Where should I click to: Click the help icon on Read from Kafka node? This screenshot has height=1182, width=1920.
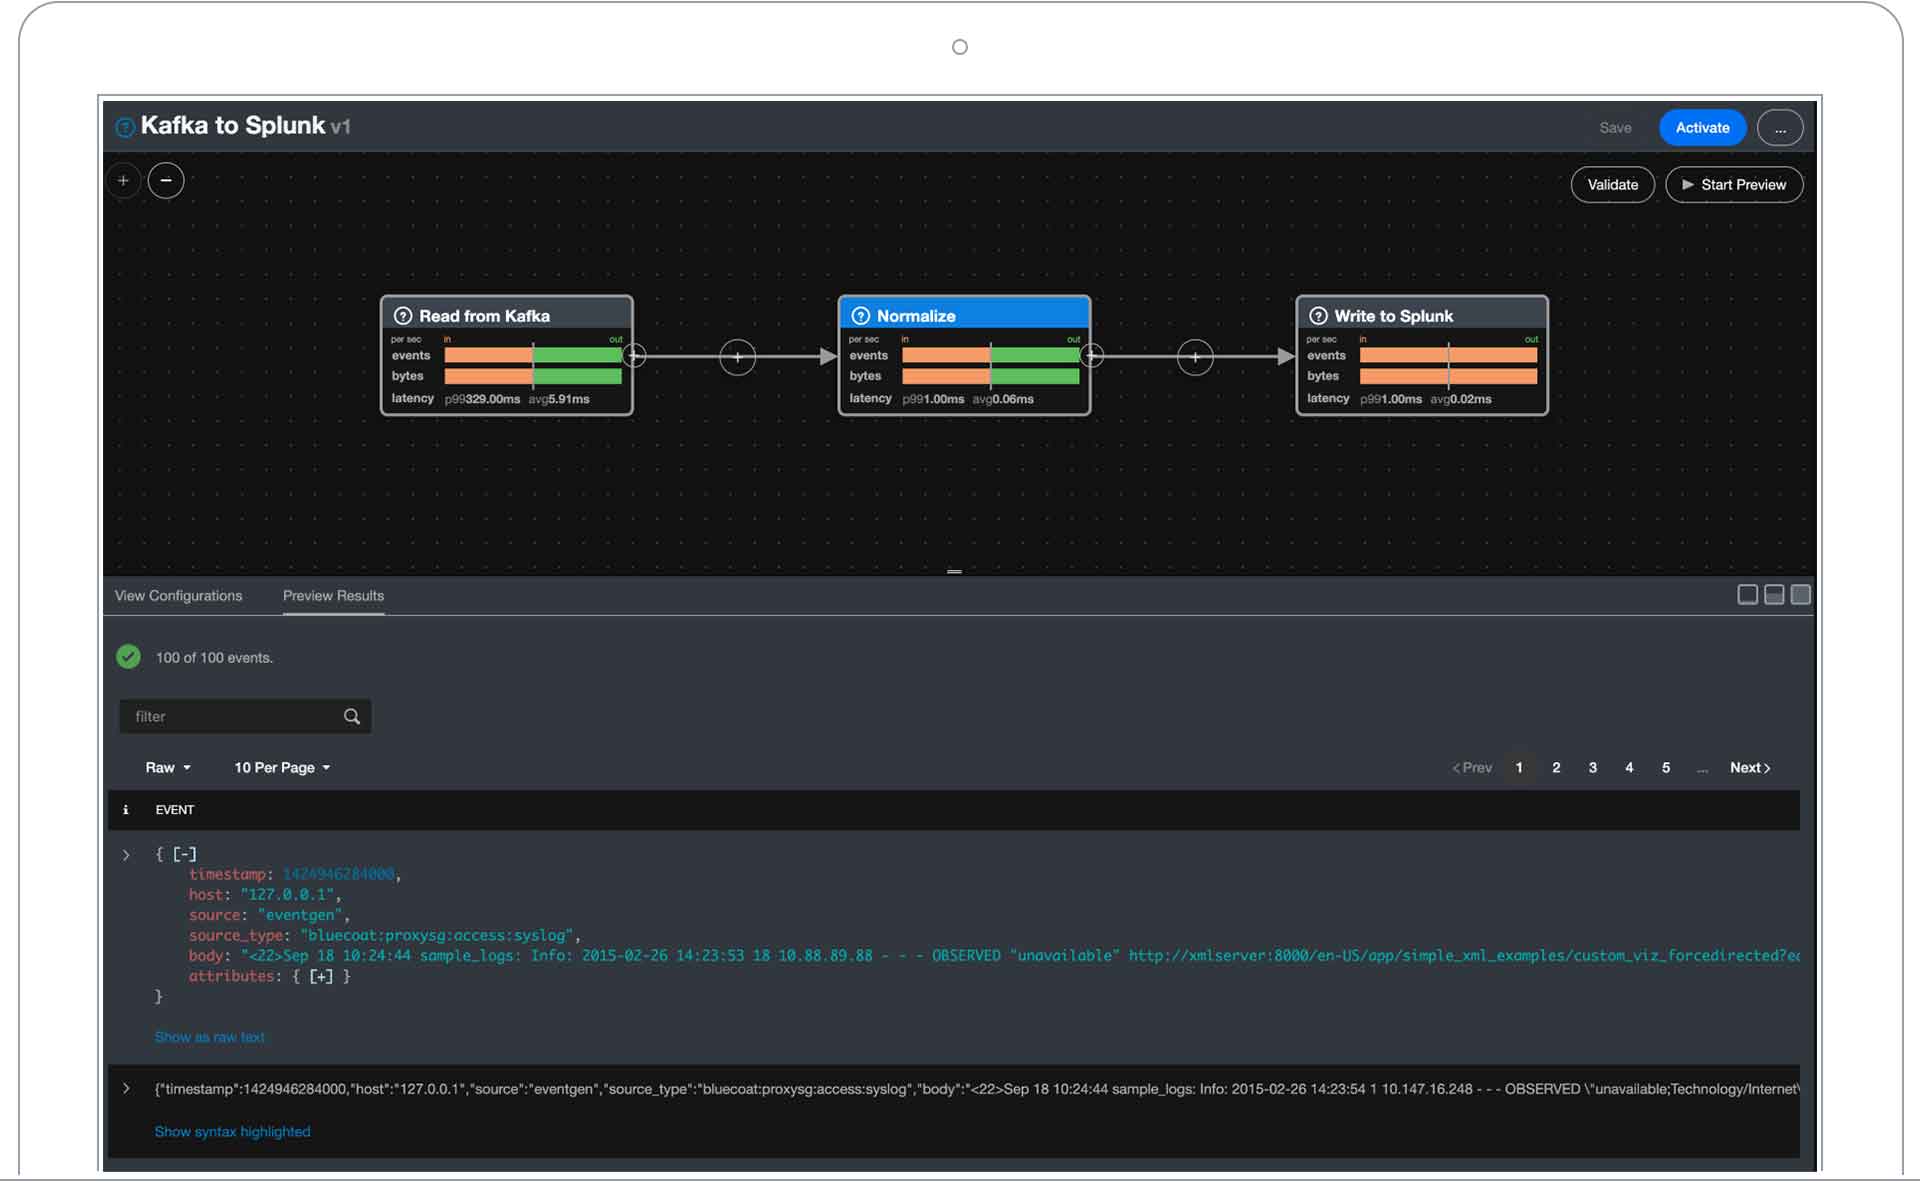(403, 316)
